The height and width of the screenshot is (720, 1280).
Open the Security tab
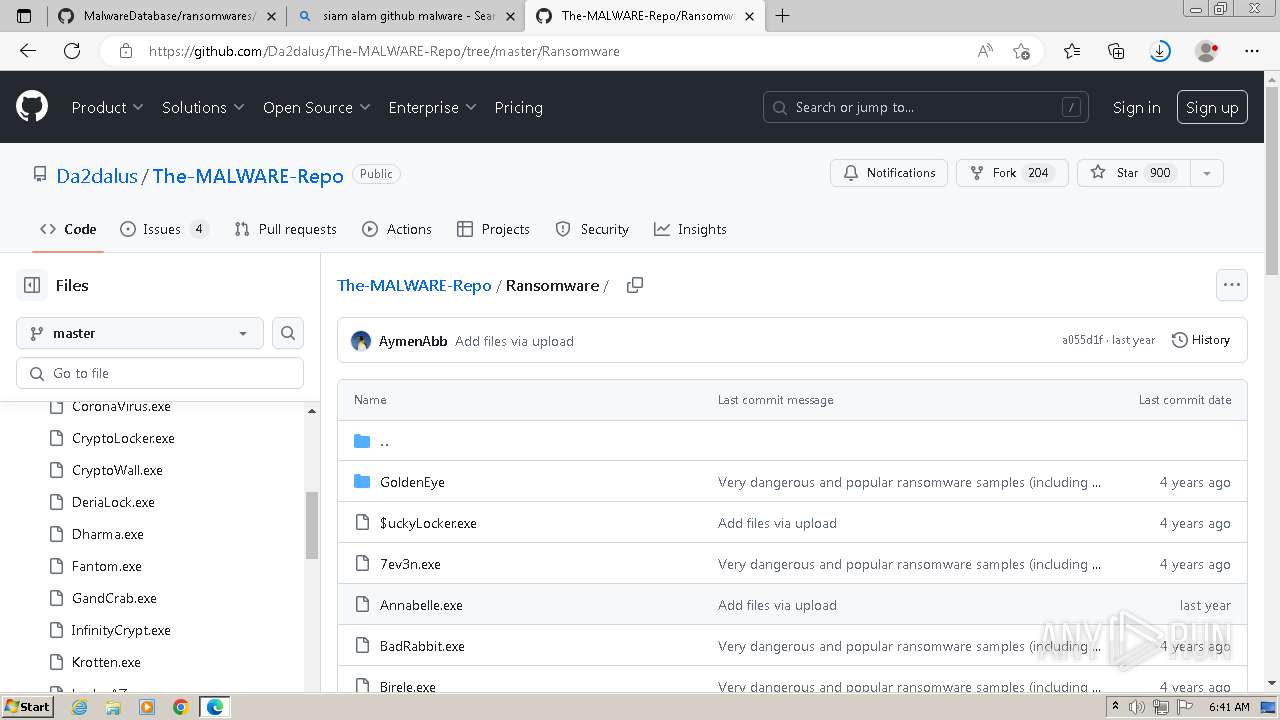pos(592,229)
